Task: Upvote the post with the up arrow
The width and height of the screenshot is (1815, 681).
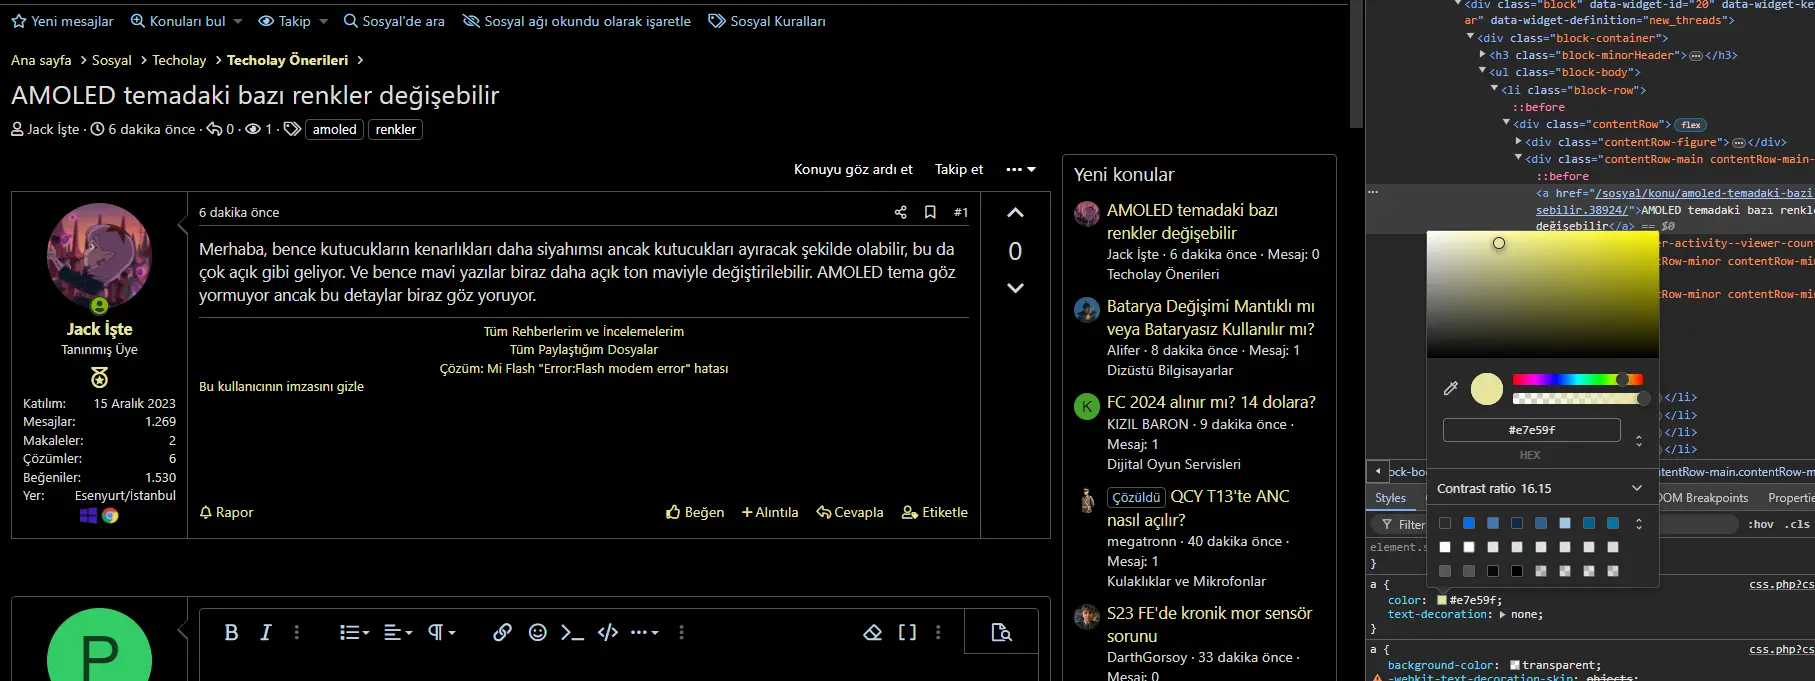Action: [x=1015, y=212]
